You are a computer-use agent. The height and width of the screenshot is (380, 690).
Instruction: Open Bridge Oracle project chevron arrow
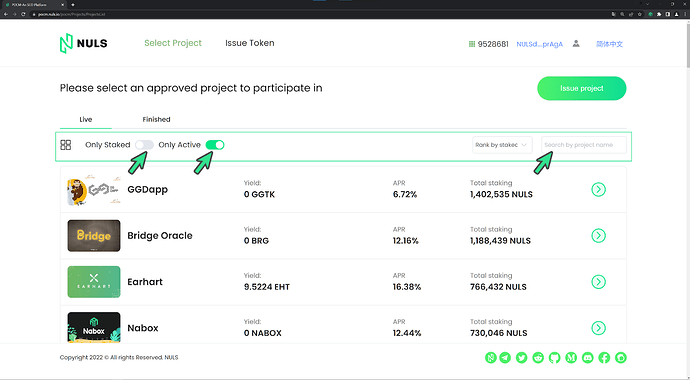[598, 236]
